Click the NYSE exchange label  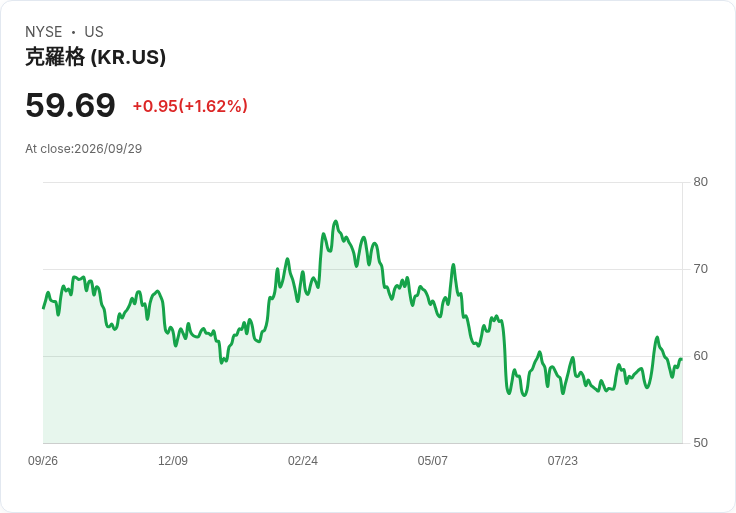click(x=44, y=32)
